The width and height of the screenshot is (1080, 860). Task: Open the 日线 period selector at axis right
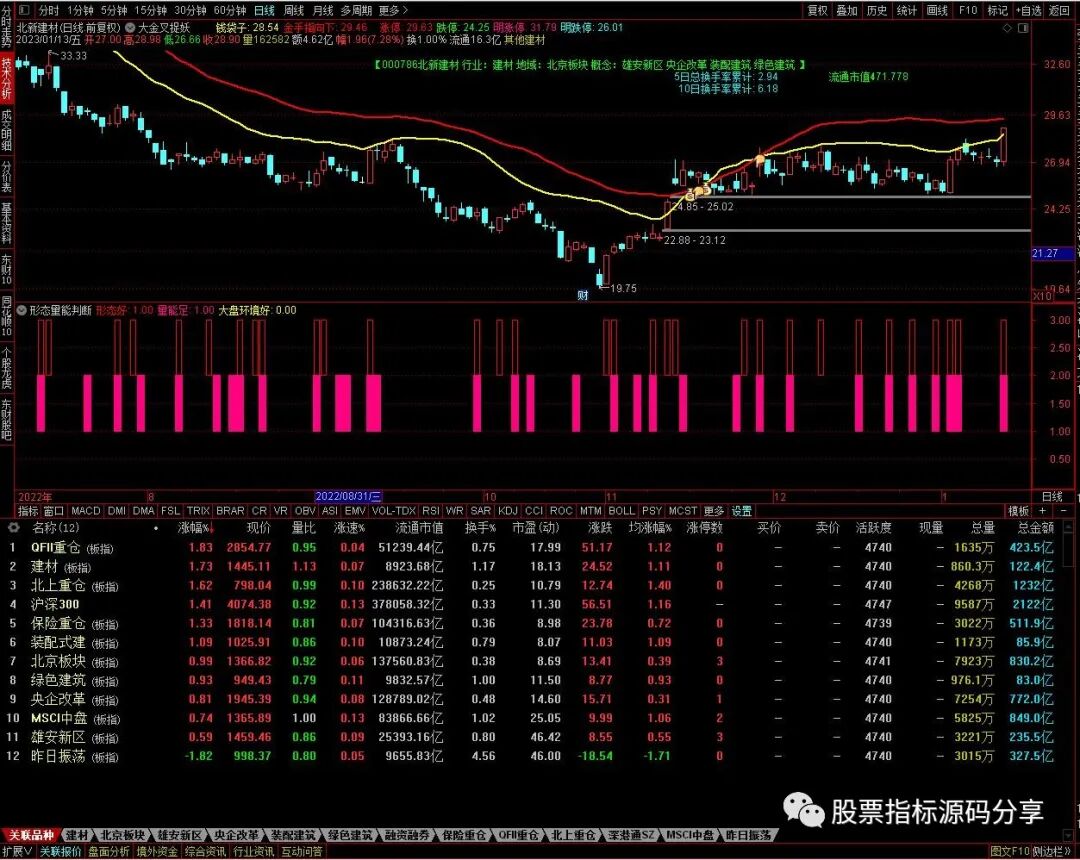(1052, 496)
